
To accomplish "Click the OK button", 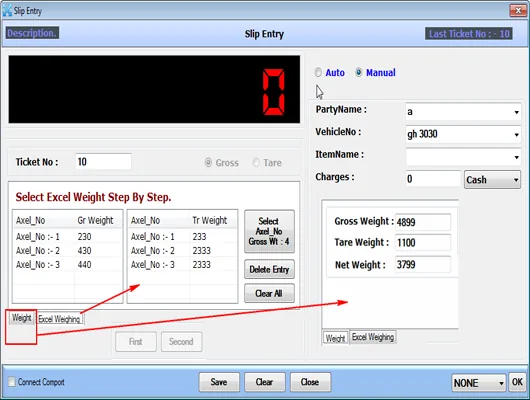I will click(x=517, y=382).
